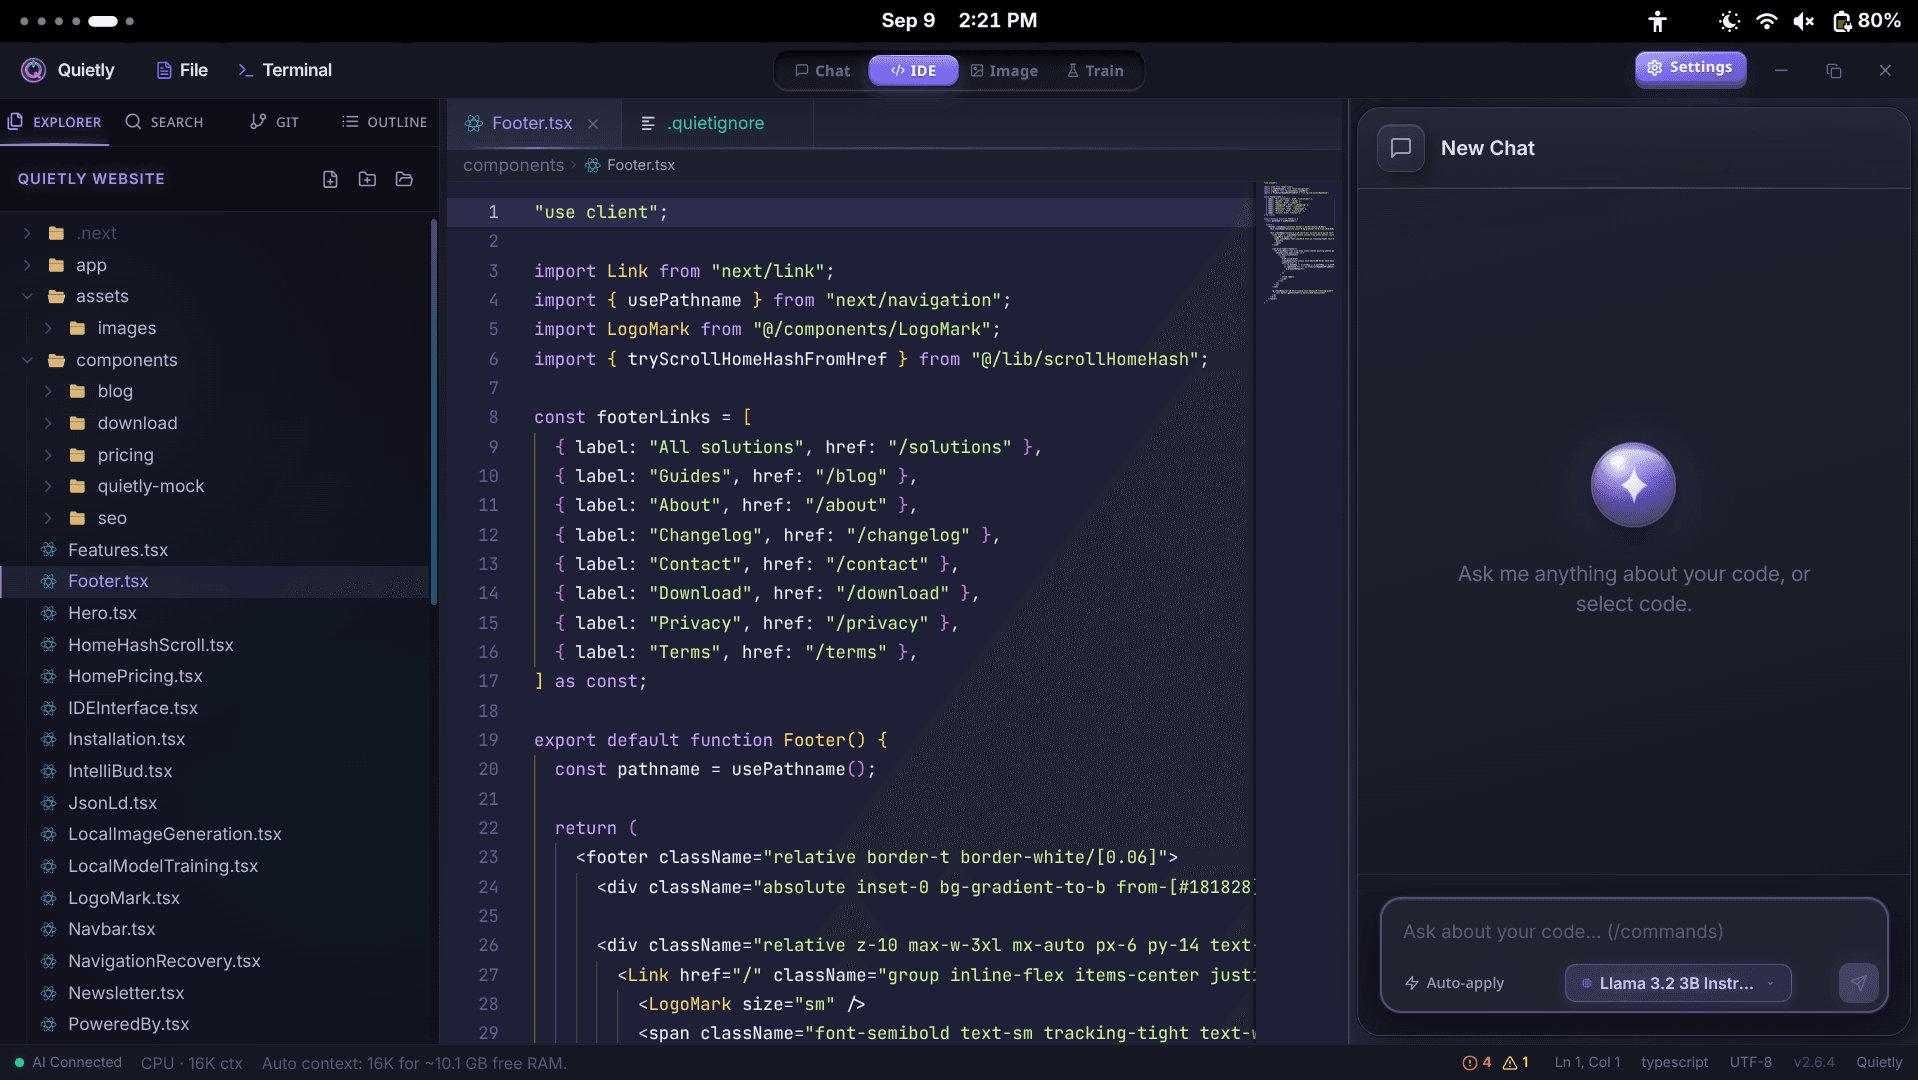Toggle Auto-apply option in chat input
The height and width of the screenshot is (1080, 1918).
click(x=1454, y=983)
